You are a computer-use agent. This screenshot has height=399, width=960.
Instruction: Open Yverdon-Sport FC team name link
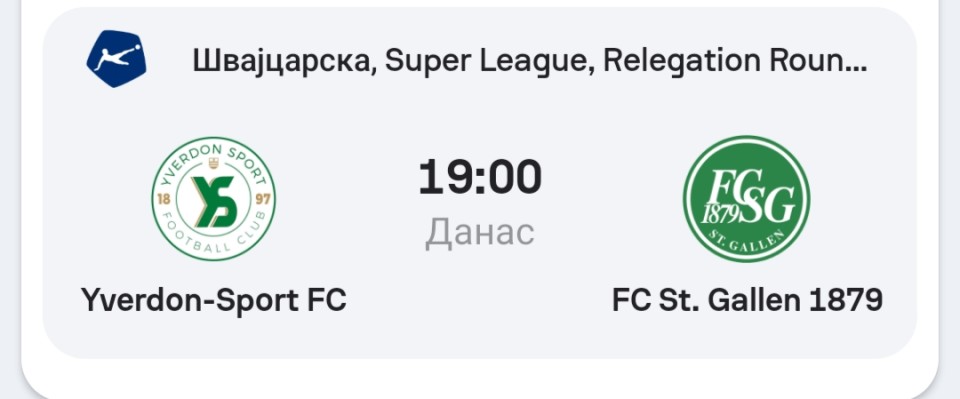click(x=214, y=300)
